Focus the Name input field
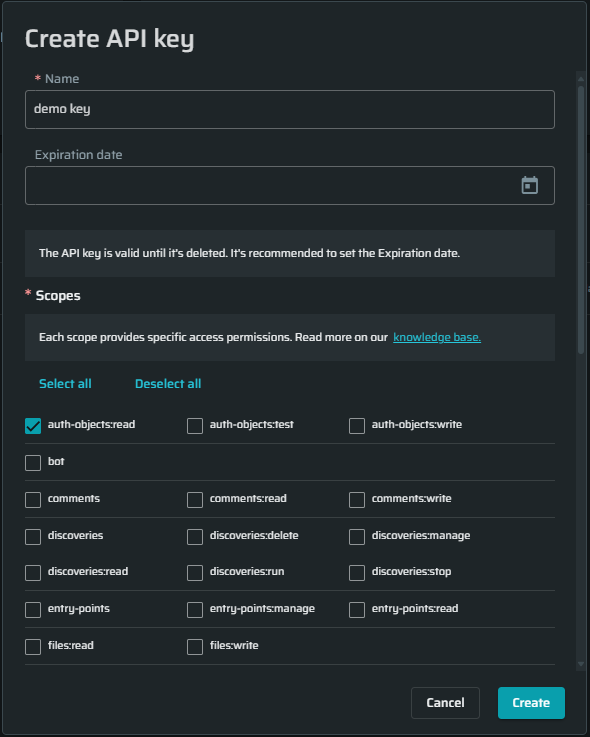The width and height of the screenshot is (590, 737). point(290,109)
